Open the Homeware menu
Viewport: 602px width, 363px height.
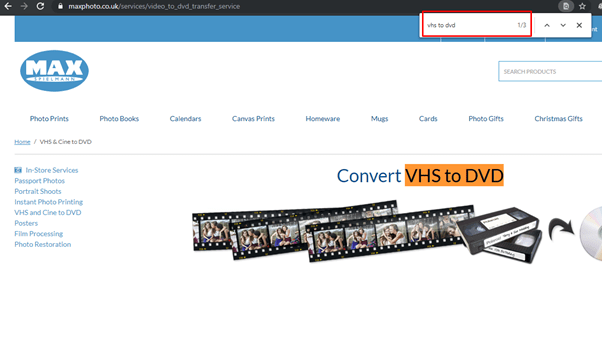click(323, 119)
